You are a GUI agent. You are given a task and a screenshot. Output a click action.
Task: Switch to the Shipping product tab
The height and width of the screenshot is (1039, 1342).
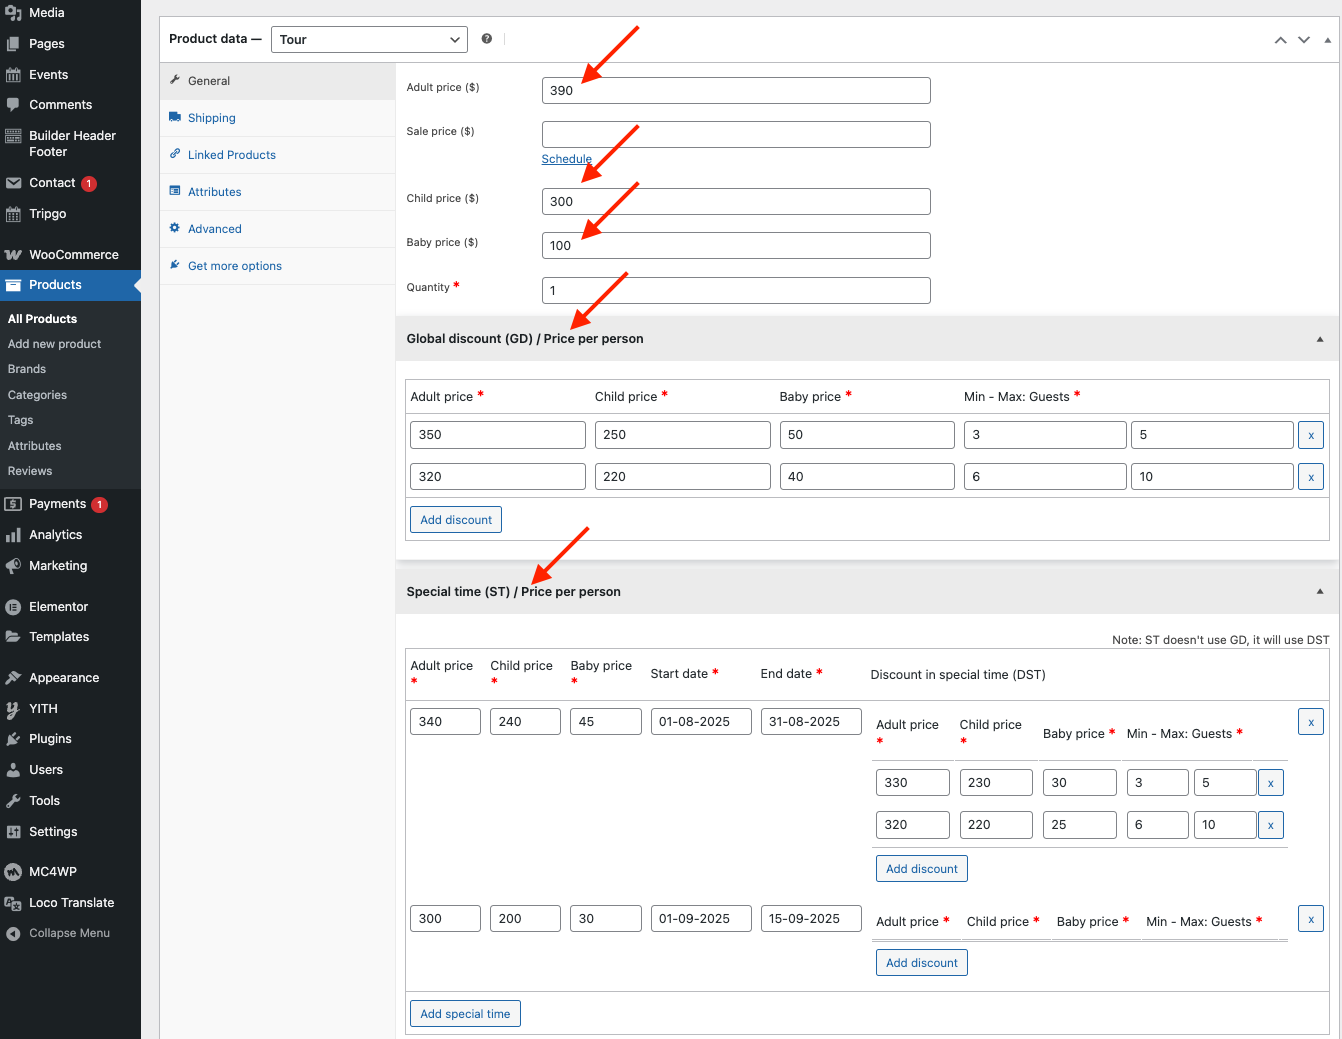pyautogui.click(x=277, y=118)
